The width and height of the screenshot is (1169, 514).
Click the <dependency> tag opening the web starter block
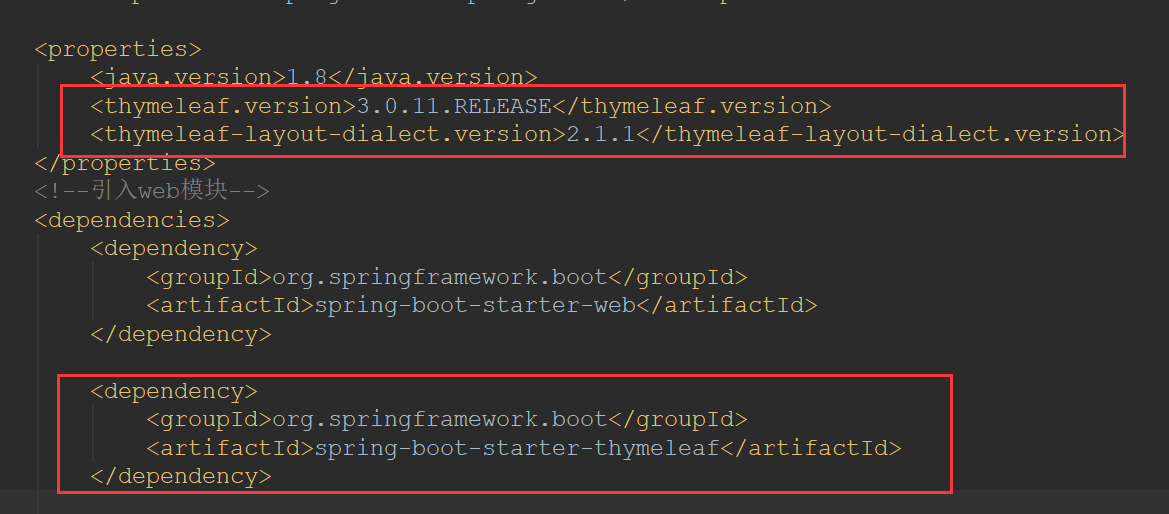(174, 248)
